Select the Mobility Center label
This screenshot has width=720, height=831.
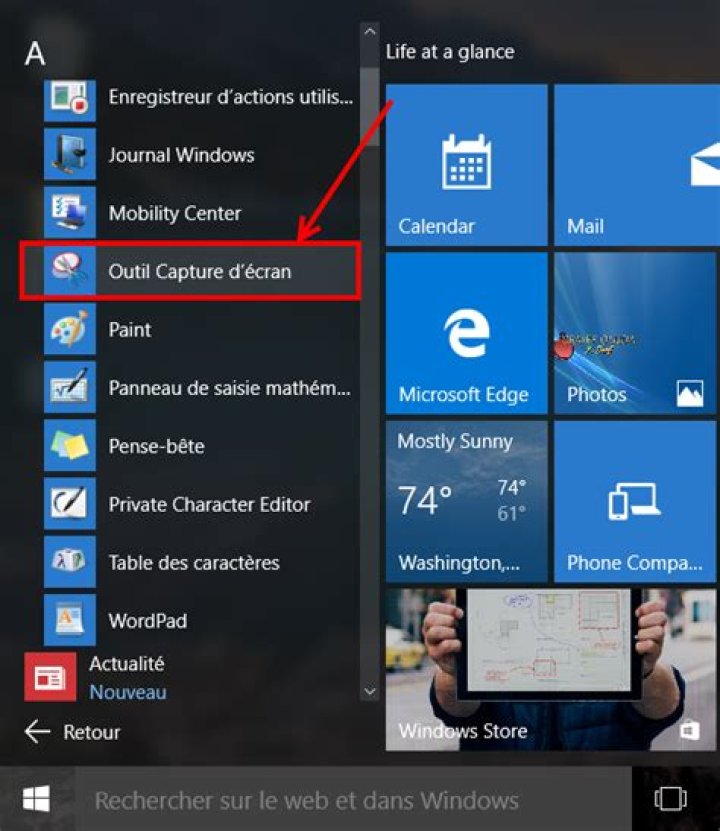(175, 214)
